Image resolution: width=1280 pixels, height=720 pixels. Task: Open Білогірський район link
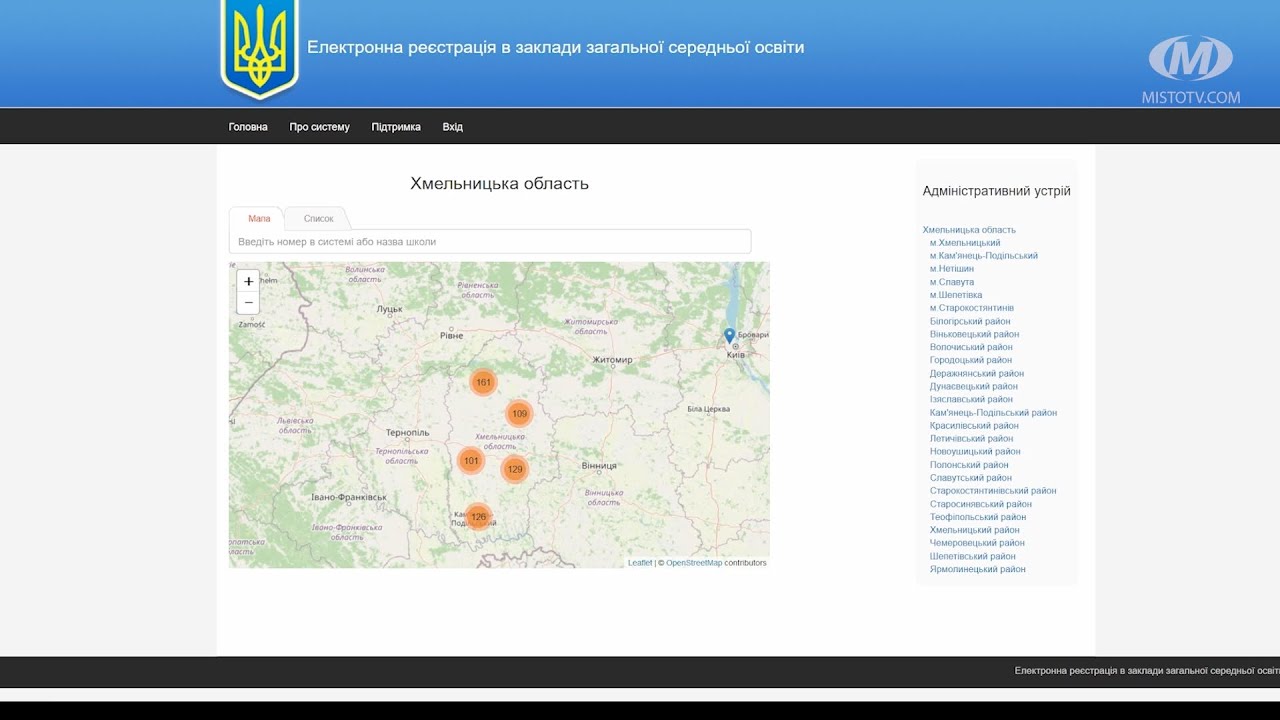point(970,321)
